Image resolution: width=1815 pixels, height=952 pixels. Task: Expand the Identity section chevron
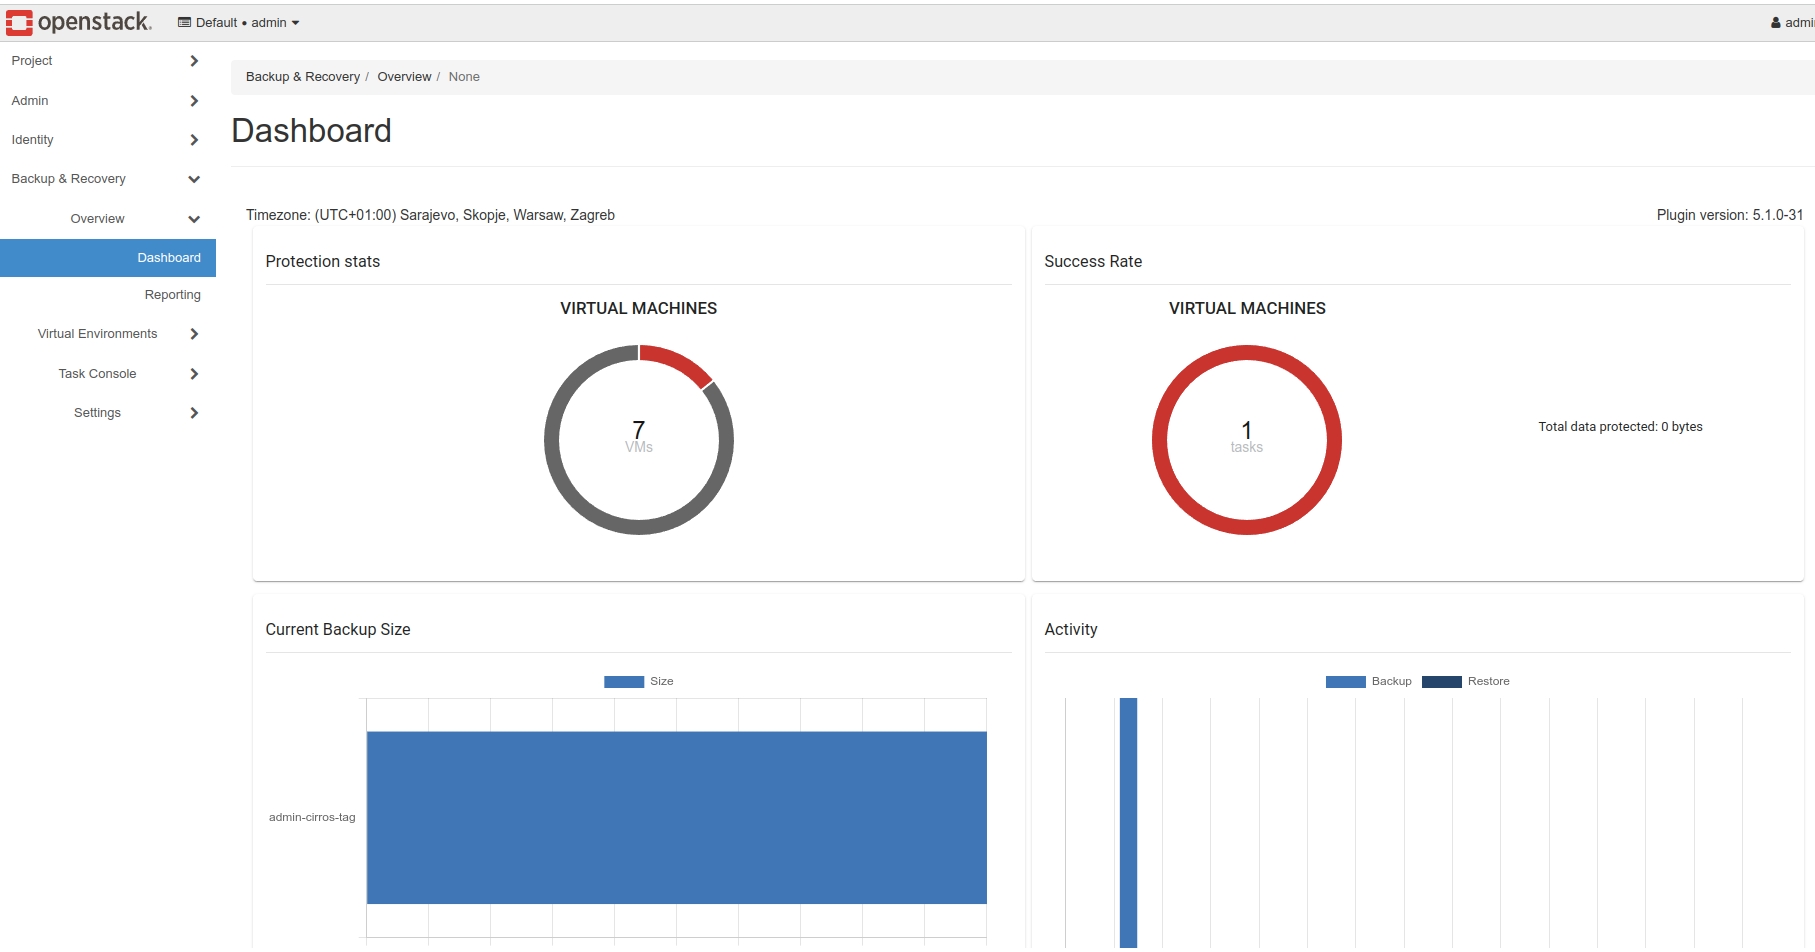coord(194,140)
